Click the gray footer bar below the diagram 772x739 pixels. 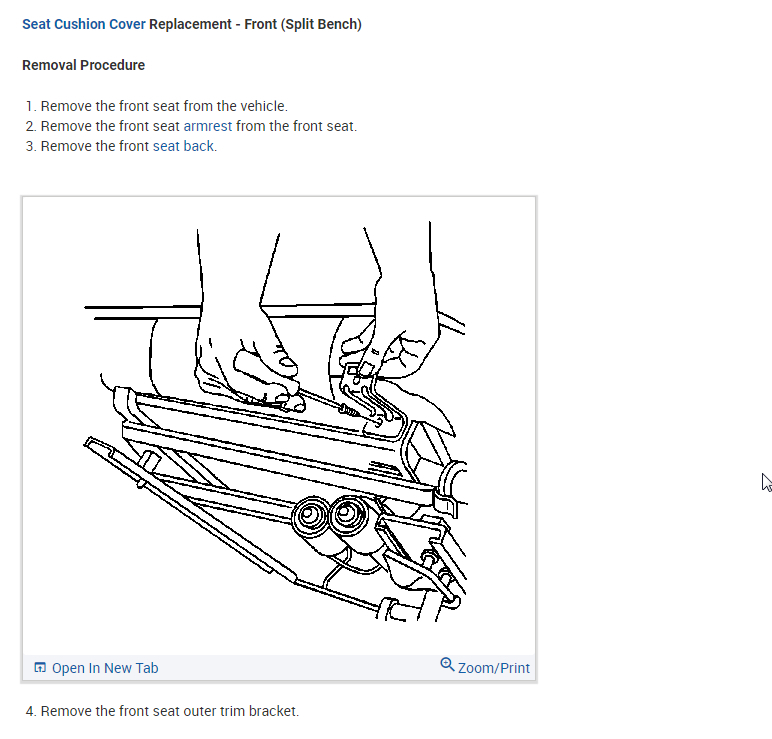point(279,668)
